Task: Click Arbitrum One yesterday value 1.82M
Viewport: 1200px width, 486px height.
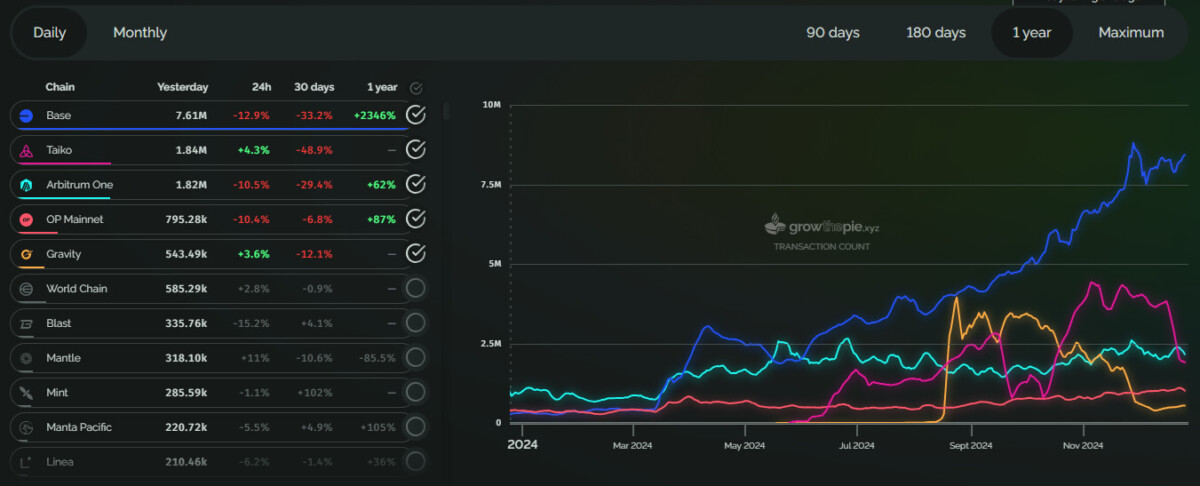Action: (x=190, y=185)
